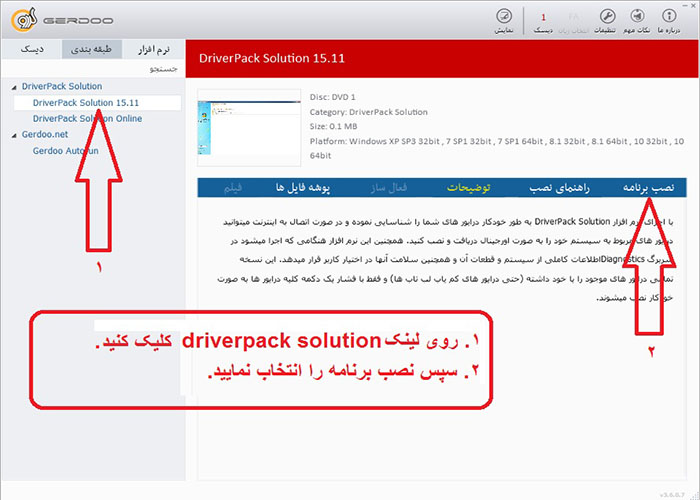Switch to the نرم افزار sidebar tab
Screen dimensions: 700x500
[154, 49]
